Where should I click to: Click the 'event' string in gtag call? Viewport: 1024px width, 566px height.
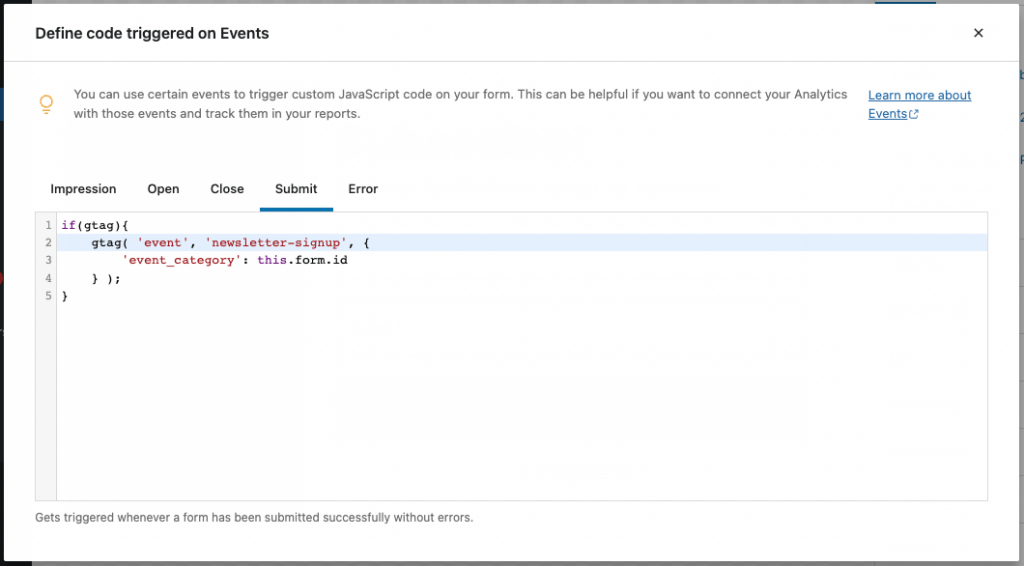(161, 243)
